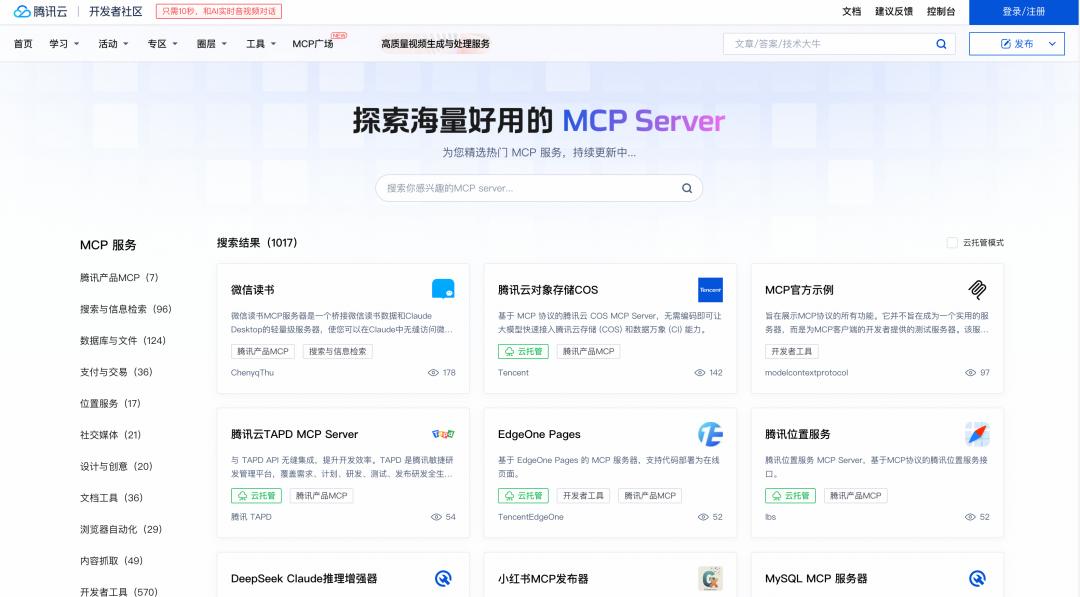Viewport: 1080px width, 597px height.
Task: Go to 首页 in navigation
Action: tap(23, 44)
